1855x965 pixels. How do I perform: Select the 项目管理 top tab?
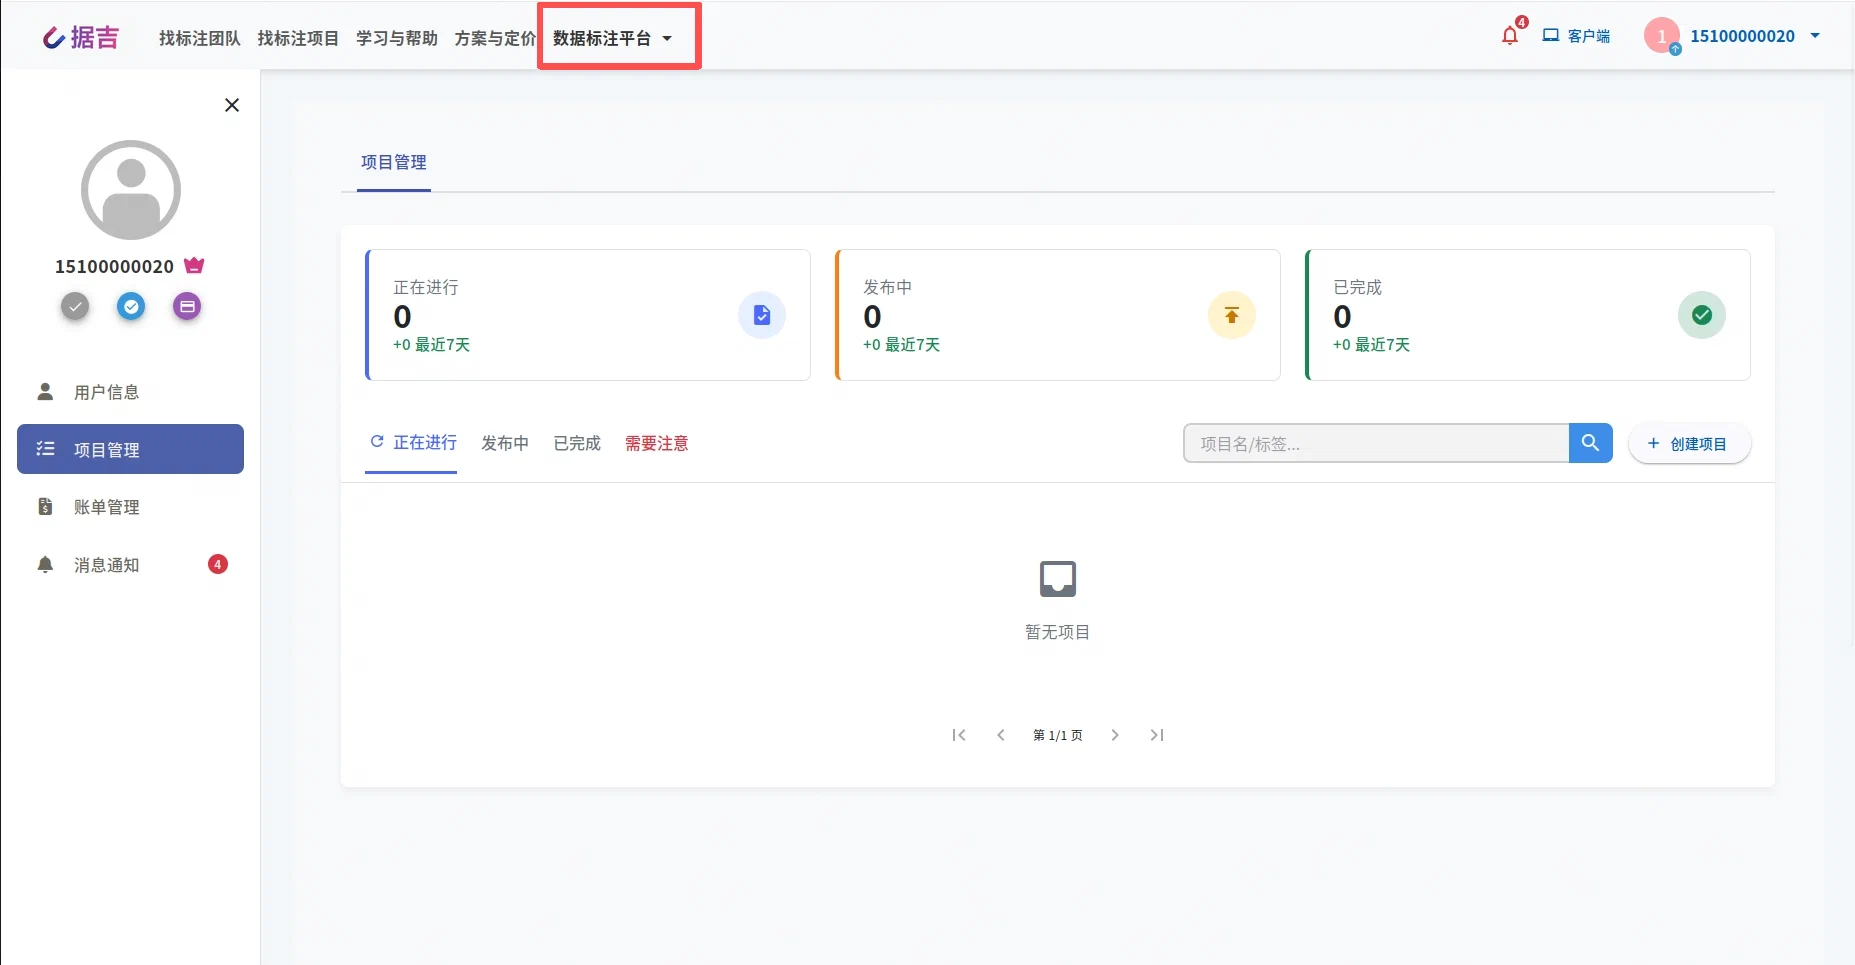394,162
